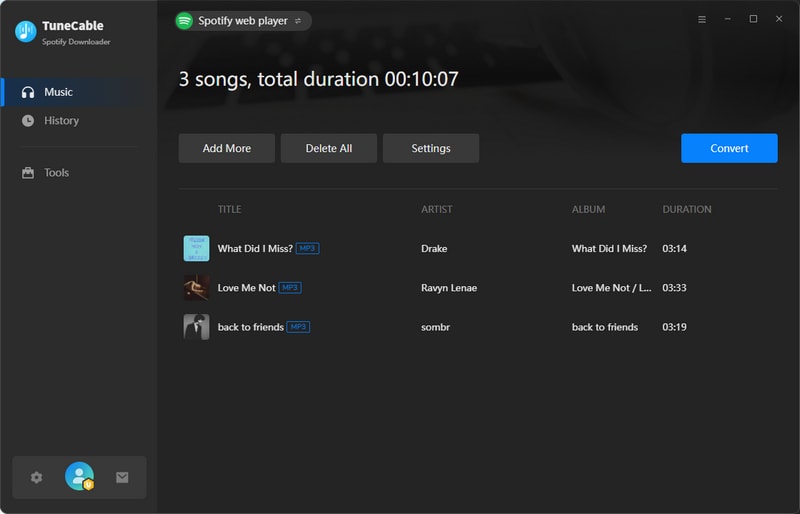Open the Tools section
Screen dimensions: 800x514
pos(79,173)
